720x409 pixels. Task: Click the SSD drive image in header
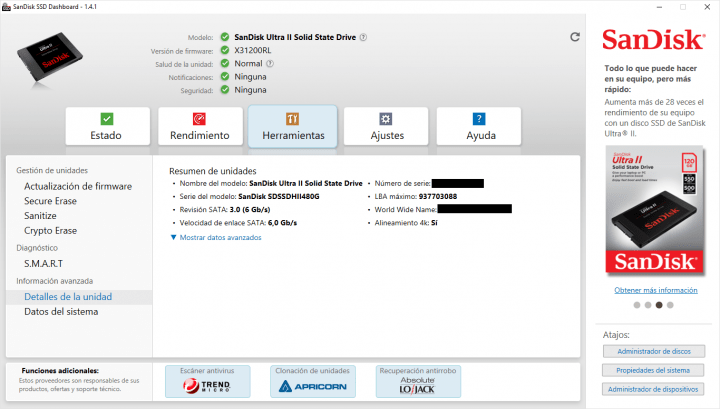(49, 58)
